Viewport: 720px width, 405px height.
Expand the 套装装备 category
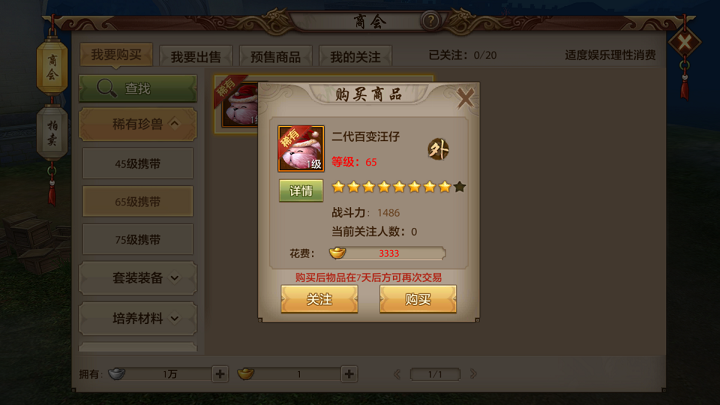[x=138, y=278]
